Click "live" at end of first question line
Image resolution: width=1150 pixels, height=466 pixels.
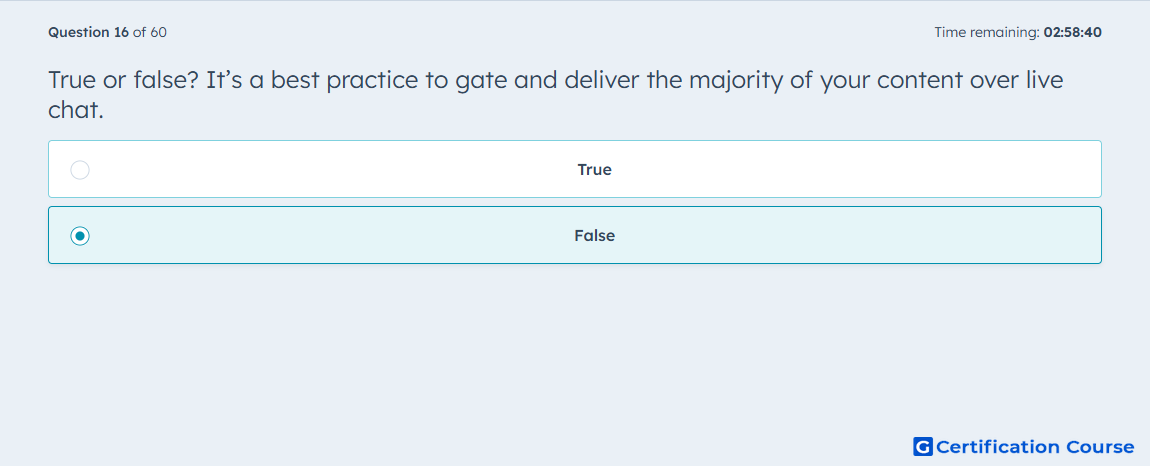pos(1044,80)
